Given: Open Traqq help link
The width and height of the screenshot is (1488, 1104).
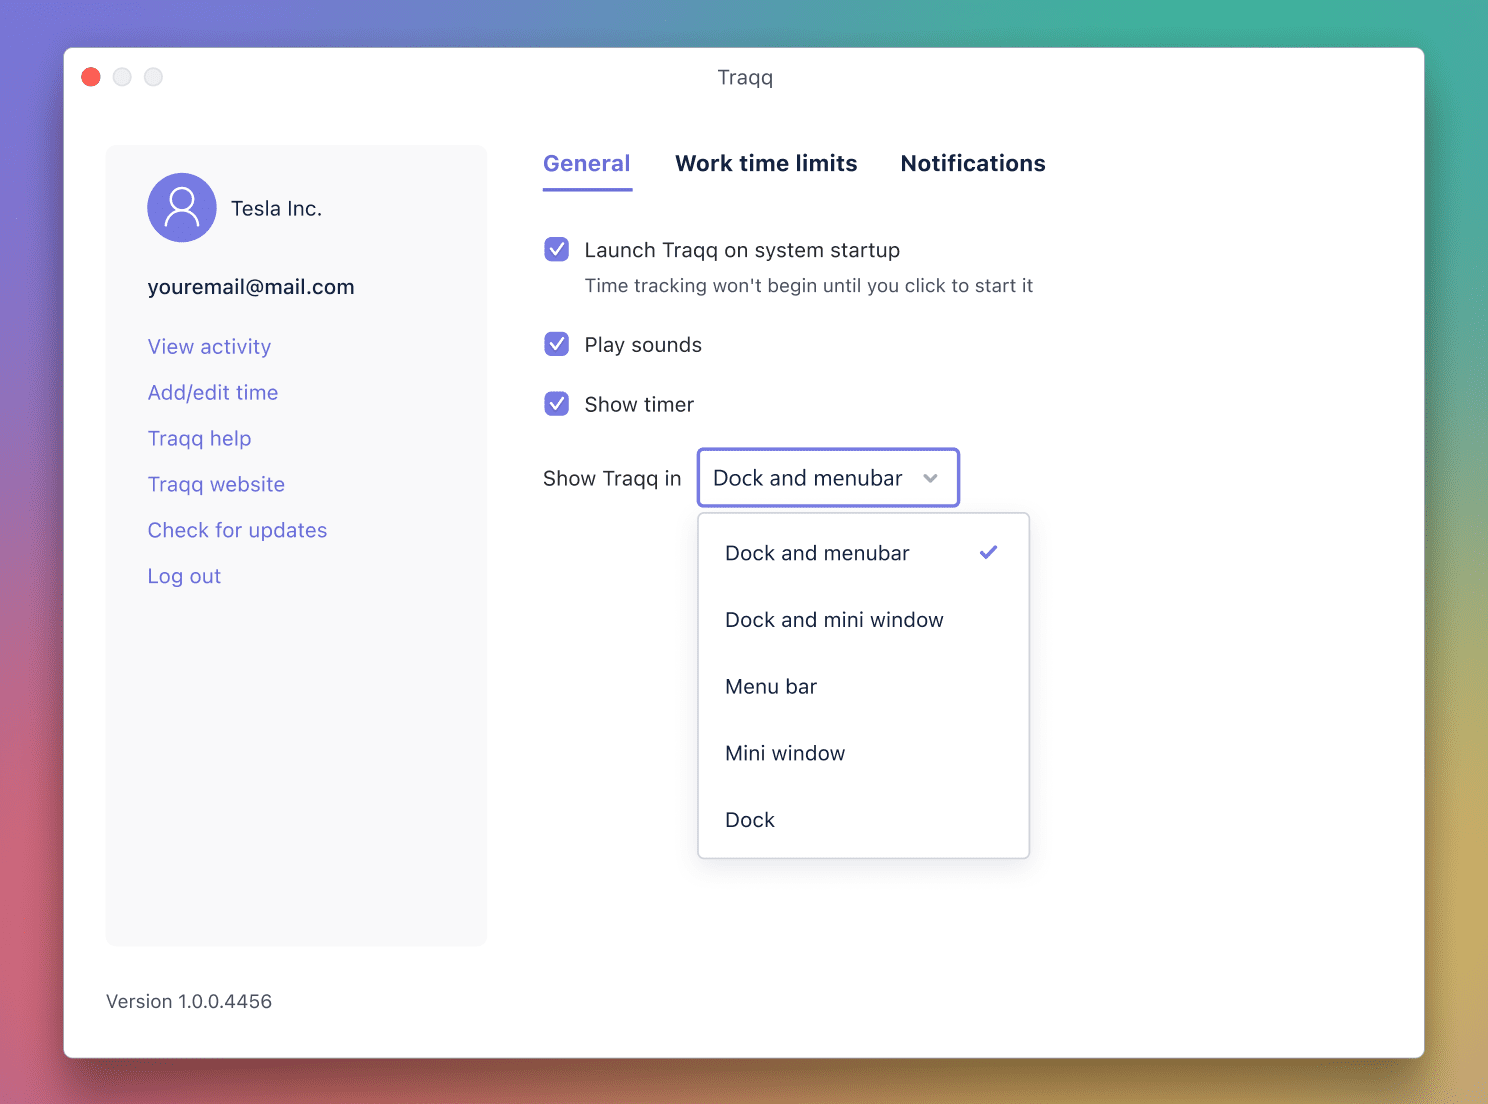Looking at the screenshot, I should (199, 439).
